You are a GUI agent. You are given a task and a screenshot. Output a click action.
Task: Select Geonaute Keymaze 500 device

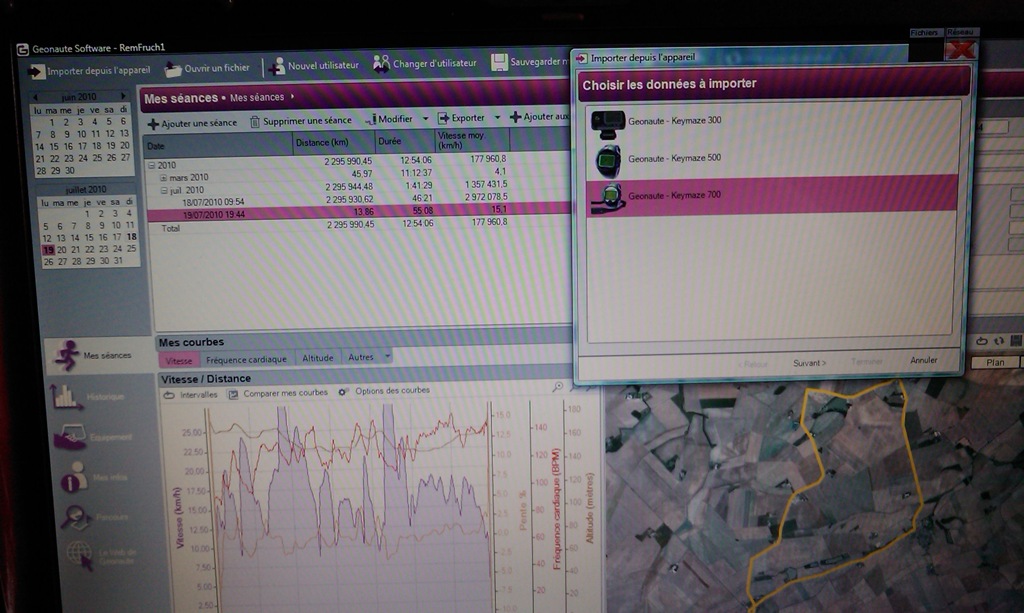(773, 159)
